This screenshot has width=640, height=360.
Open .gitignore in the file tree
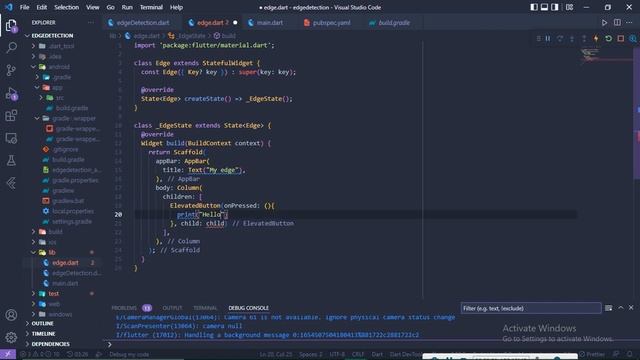point(65,149)
